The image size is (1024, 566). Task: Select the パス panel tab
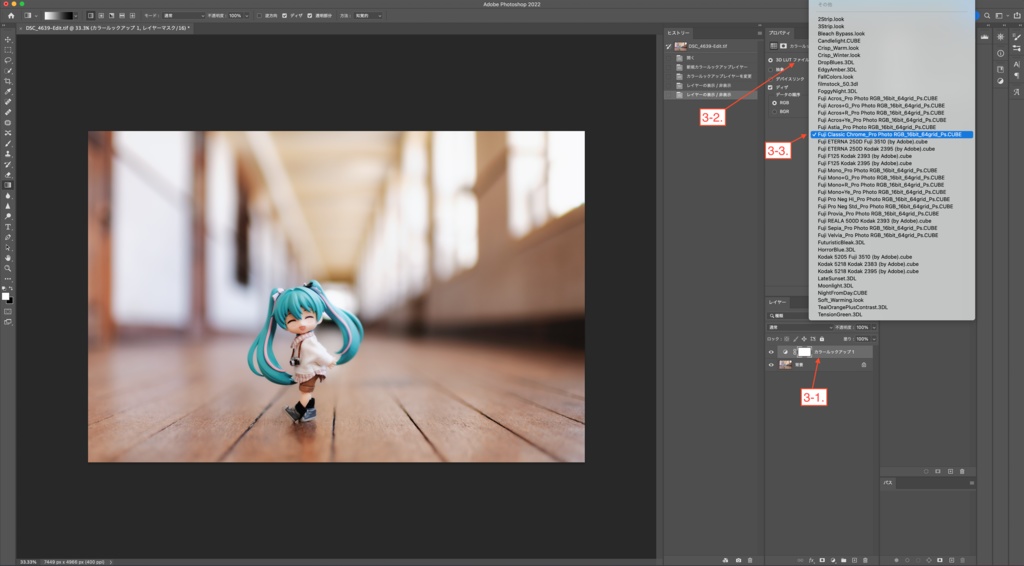click(x=888, y=483)
